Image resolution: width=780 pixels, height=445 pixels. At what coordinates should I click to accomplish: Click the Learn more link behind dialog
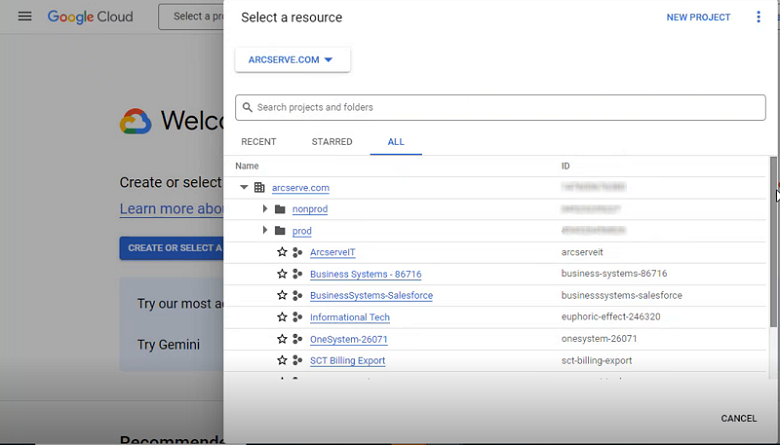point(171,208)
